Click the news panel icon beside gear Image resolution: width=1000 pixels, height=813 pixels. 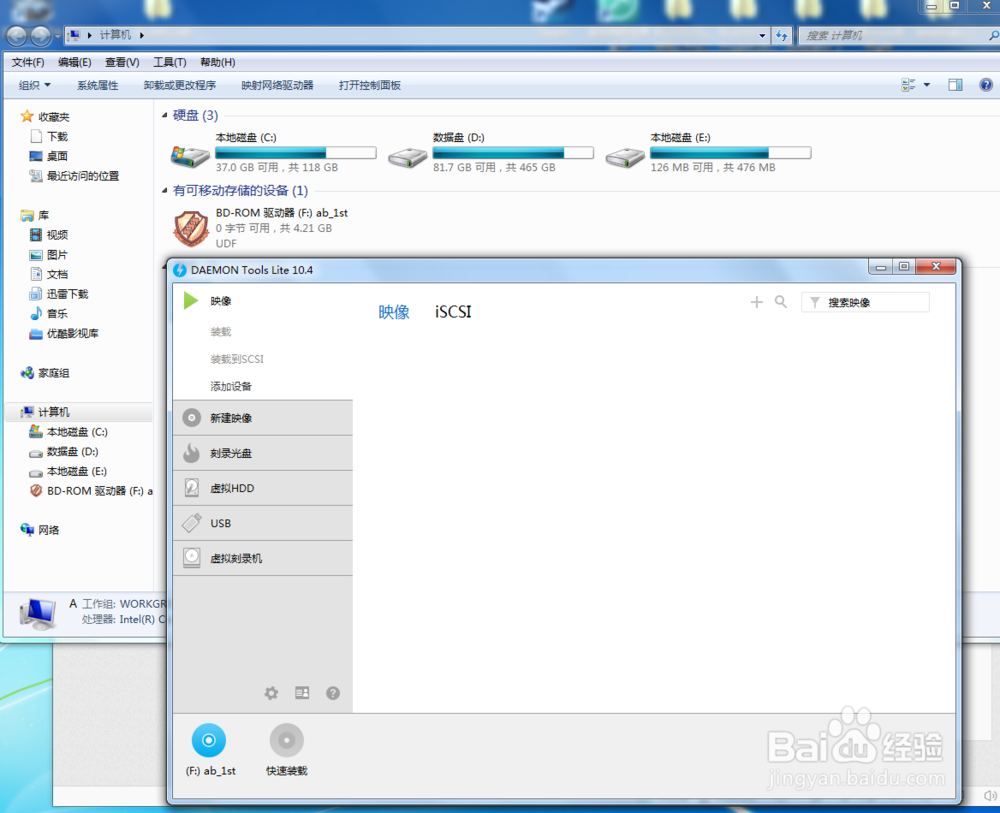pyautogui.click(x=302, y=692)
